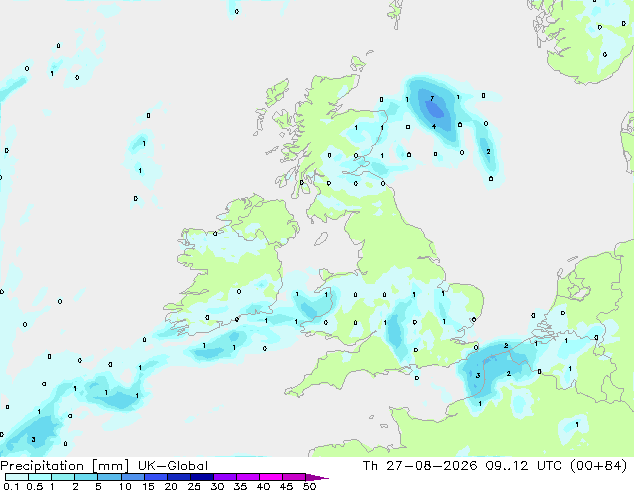
Task: Click the legend label '10'
Action: tap(125, 486)
